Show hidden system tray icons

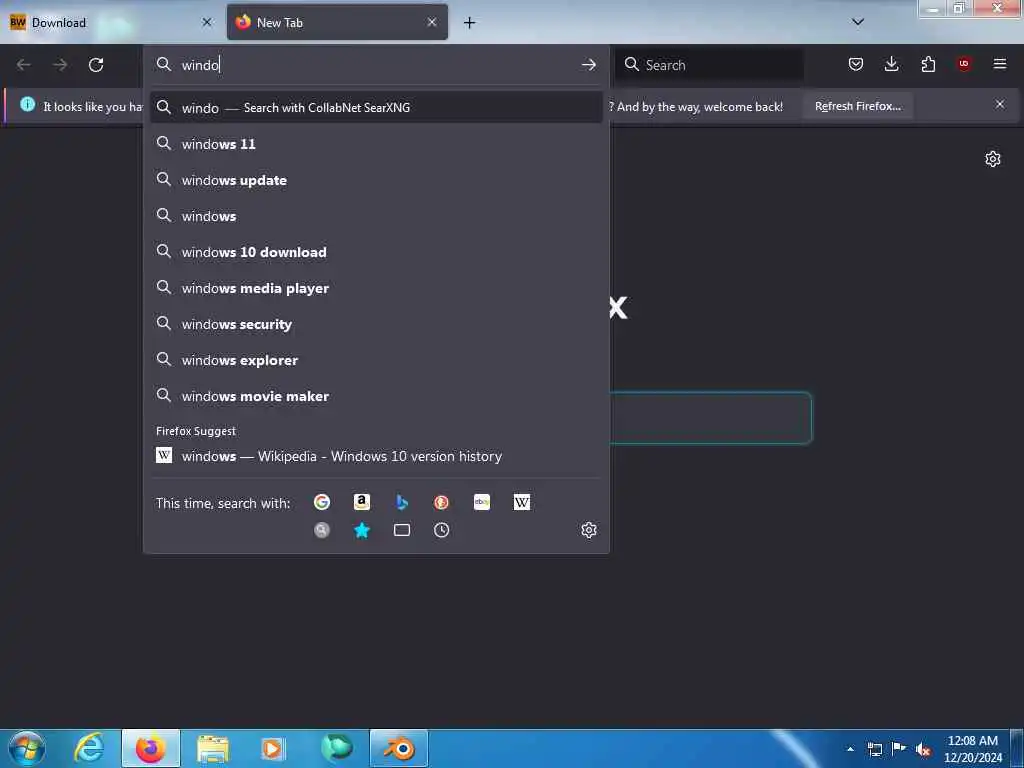point(850,749)
